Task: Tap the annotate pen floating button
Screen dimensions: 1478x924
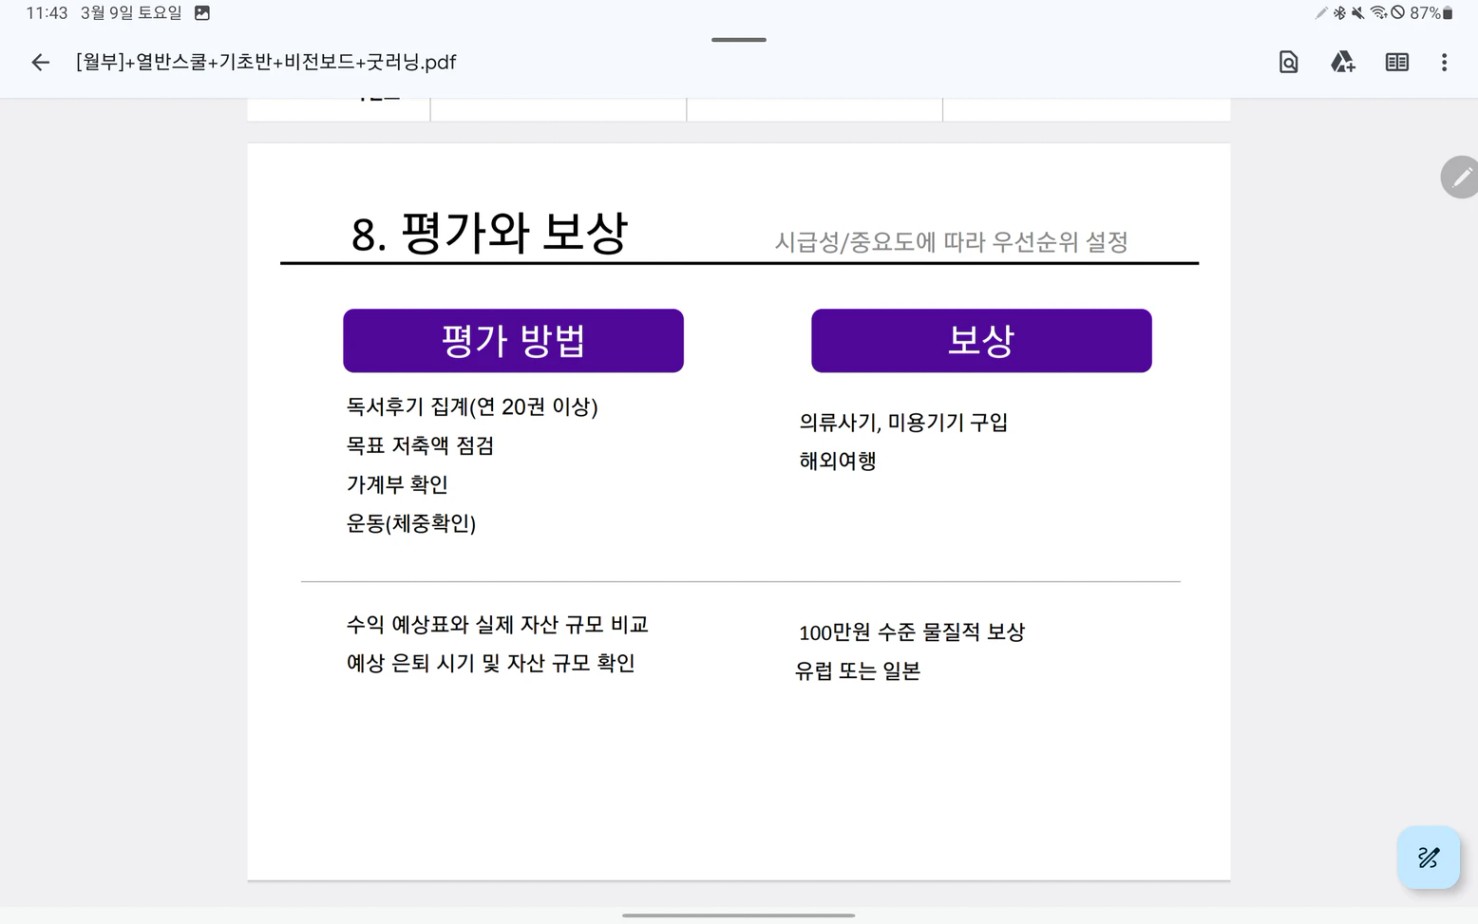Action: coord(1428,857)
